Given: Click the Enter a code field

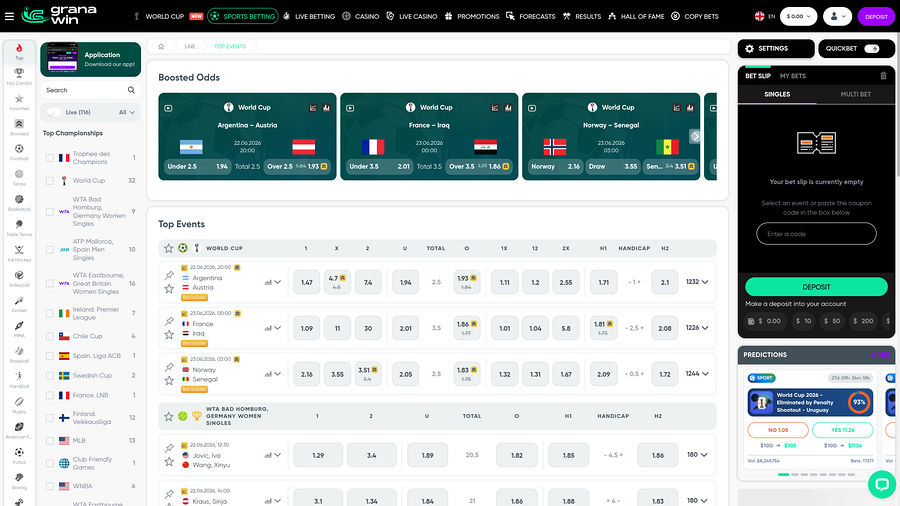Looking at the screenshot, I should coord(816,233).
